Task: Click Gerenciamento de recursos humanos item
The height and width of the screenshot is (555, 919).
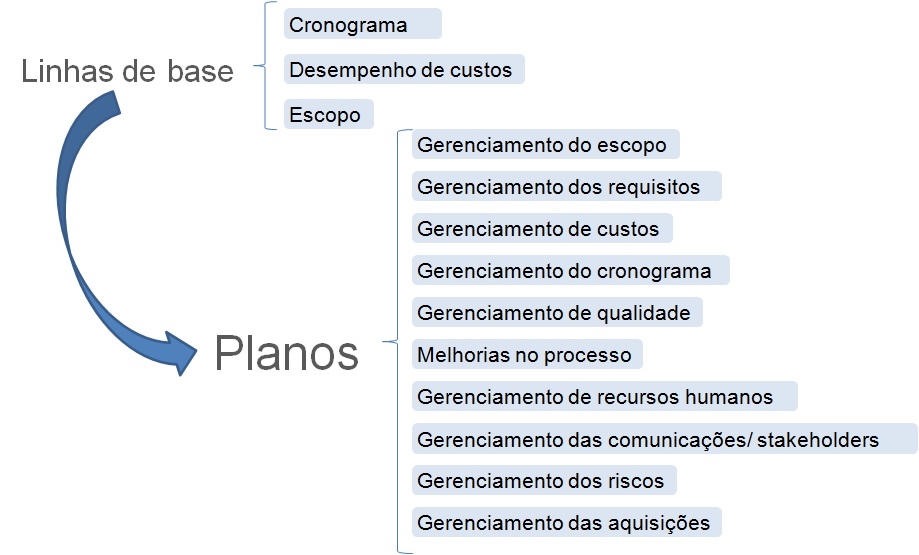Action: tap(605, 396)
